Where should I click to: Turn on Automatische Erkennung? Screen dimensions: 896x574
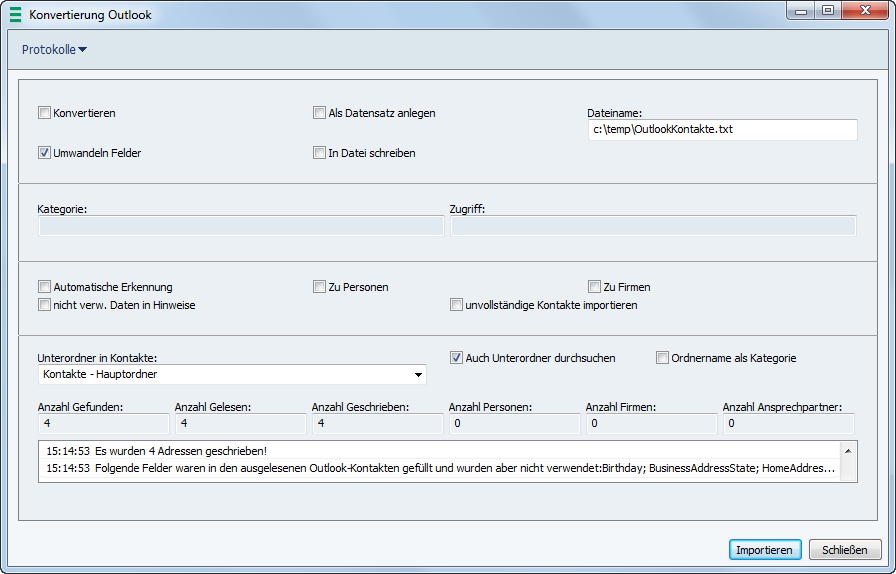click(x=44, y=287)
